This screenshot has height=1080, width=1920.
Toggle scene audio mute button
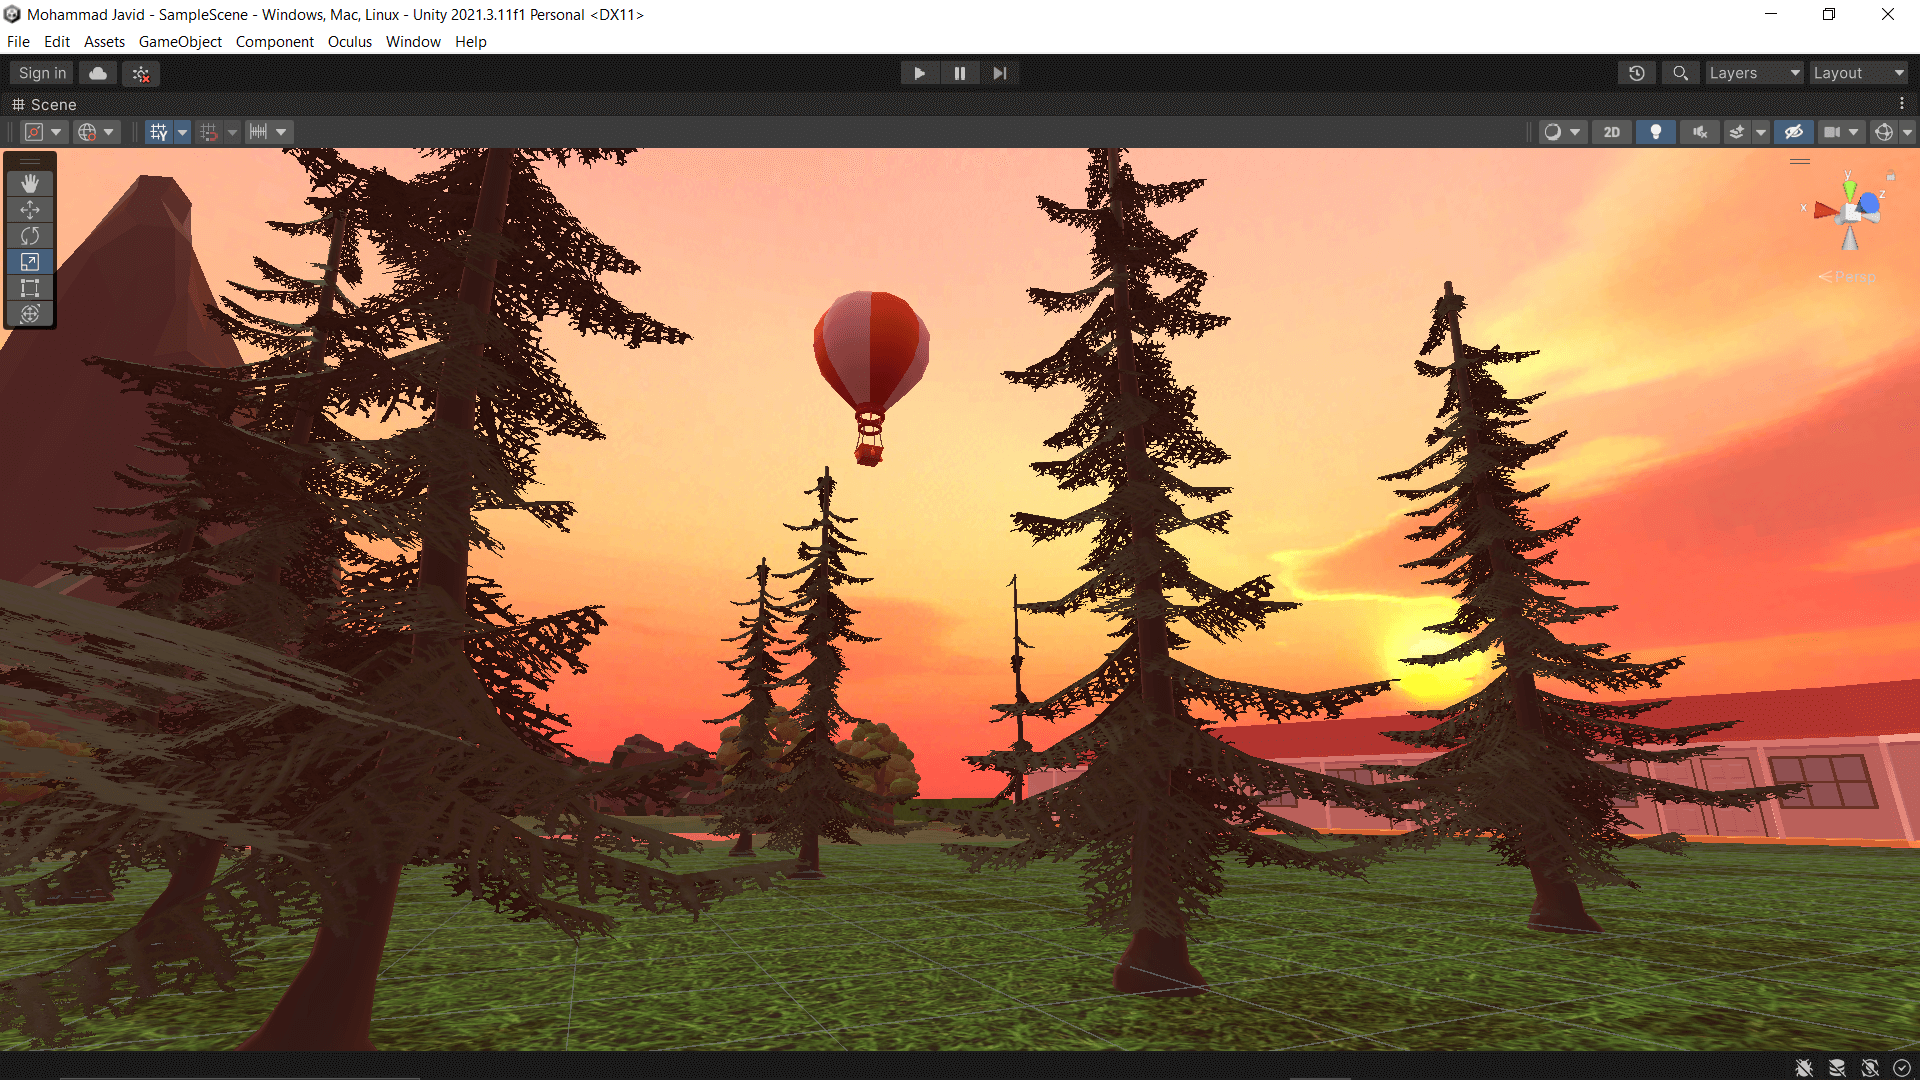point(1700,132)
